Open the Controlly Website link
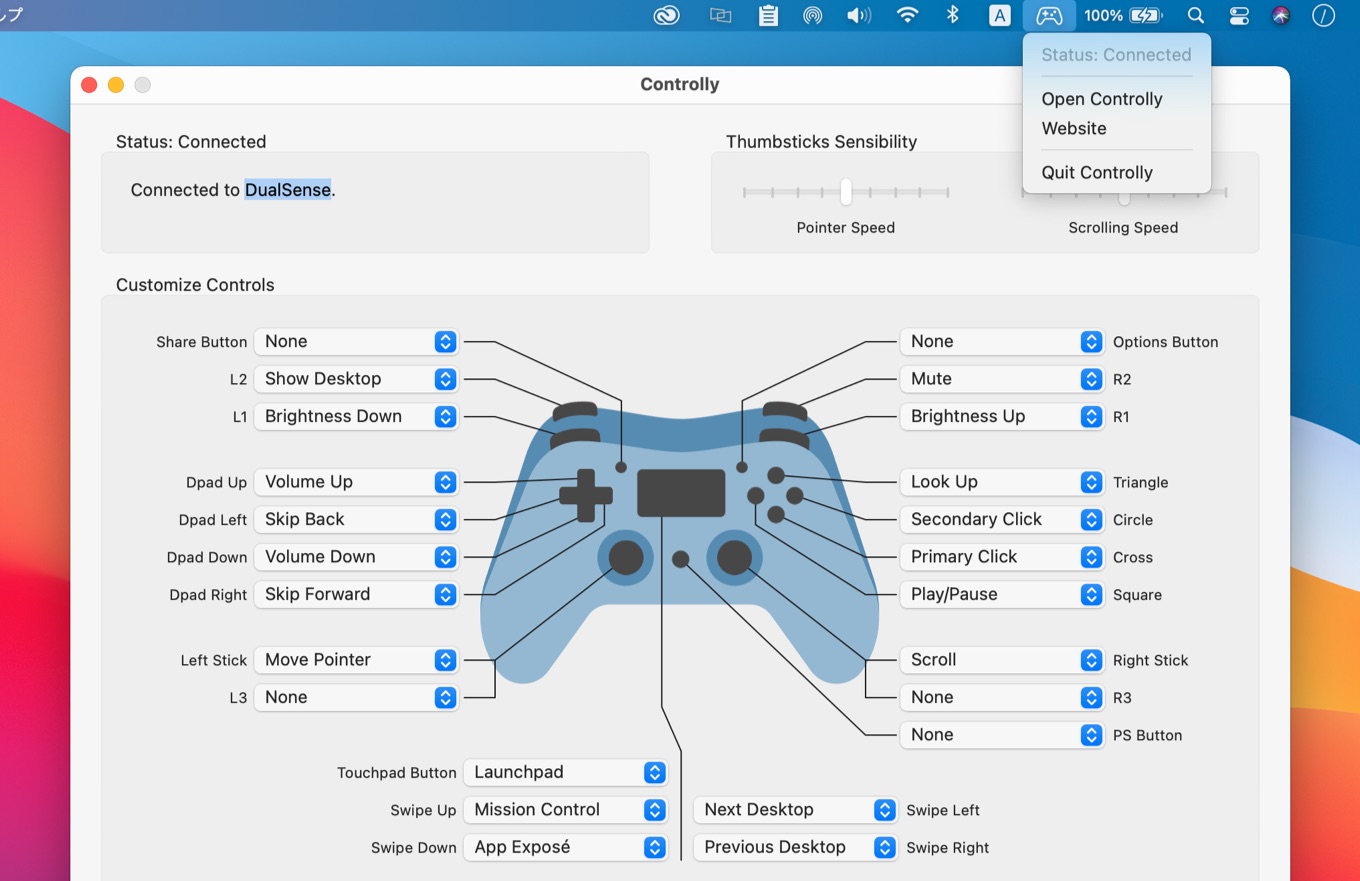The height and width of the screenshot is (881, 1360). pyautogui.click(x=1073, y=128)
